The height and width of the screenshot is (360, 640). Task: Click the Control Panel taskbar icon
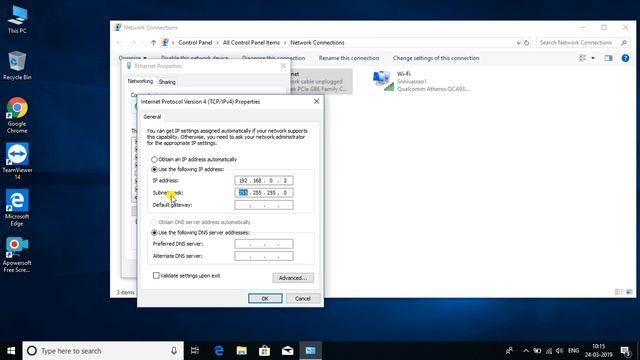tap(310, 351)
